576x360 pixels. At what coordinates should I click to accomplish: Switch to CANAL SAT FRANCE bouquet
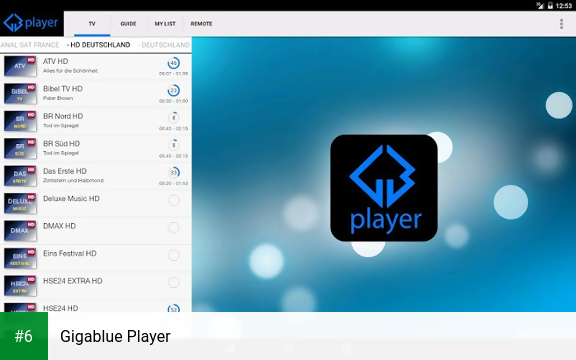[x=29, y=45]
